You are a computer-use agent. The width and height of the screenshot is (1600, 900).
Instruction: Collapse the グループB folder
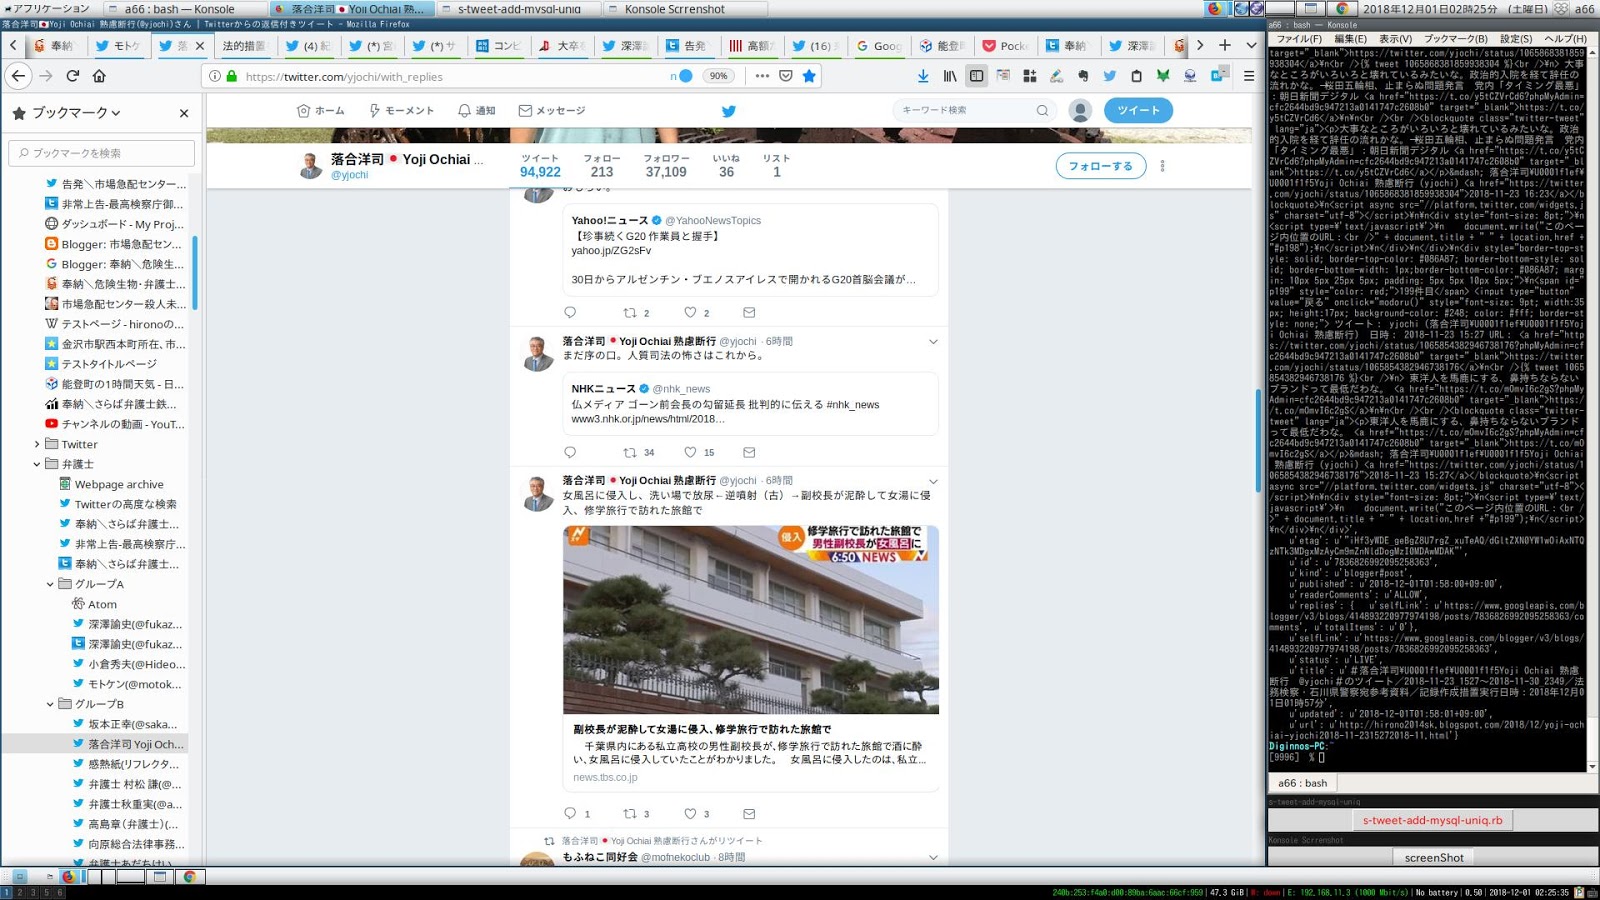tap(50, 704)
